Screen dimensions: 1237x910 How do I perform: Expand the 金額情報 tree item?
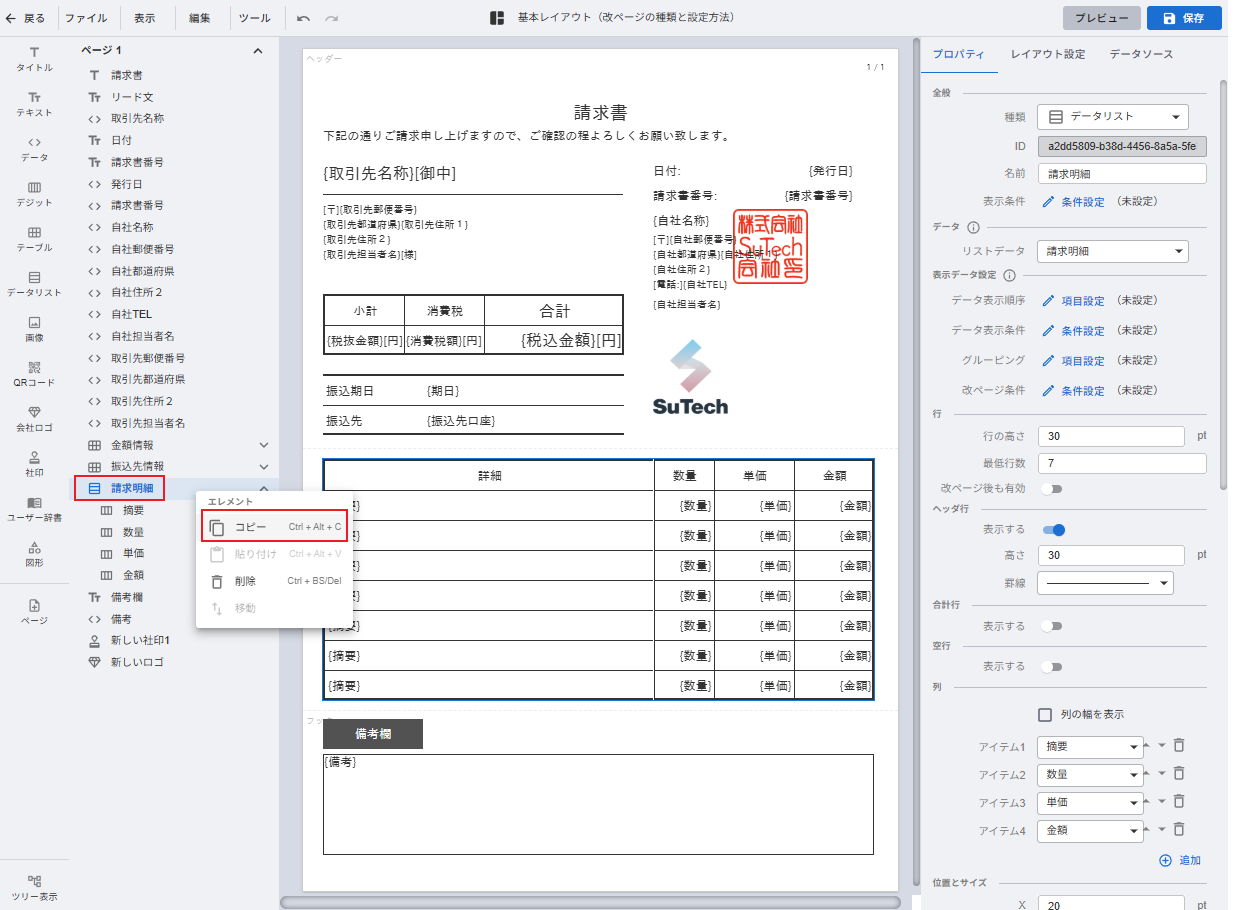[264, 445]
